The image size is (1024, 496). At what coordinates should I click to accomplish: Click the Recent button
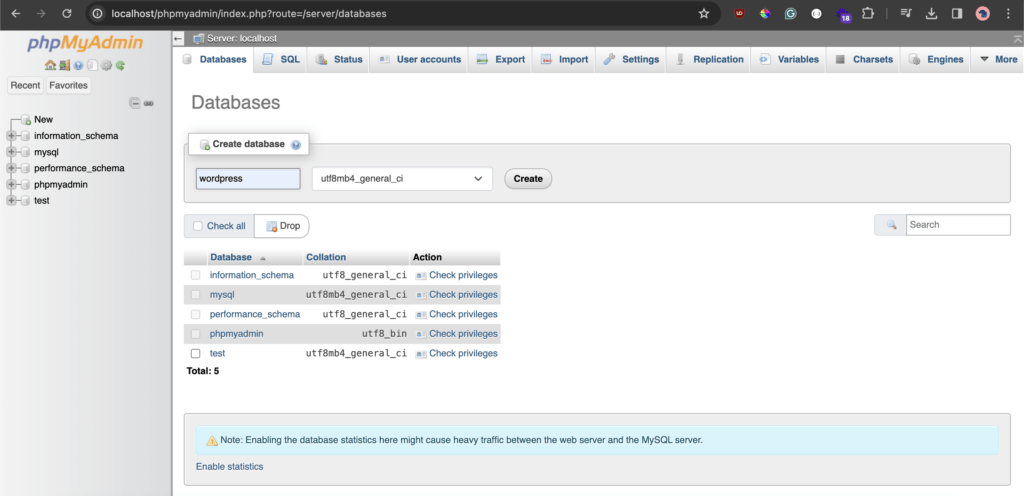coord(25,85)
